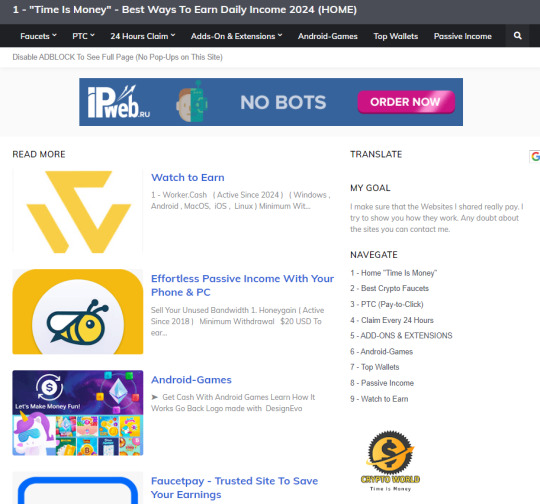Click the NO BOTS banner text

coord(283,102)
